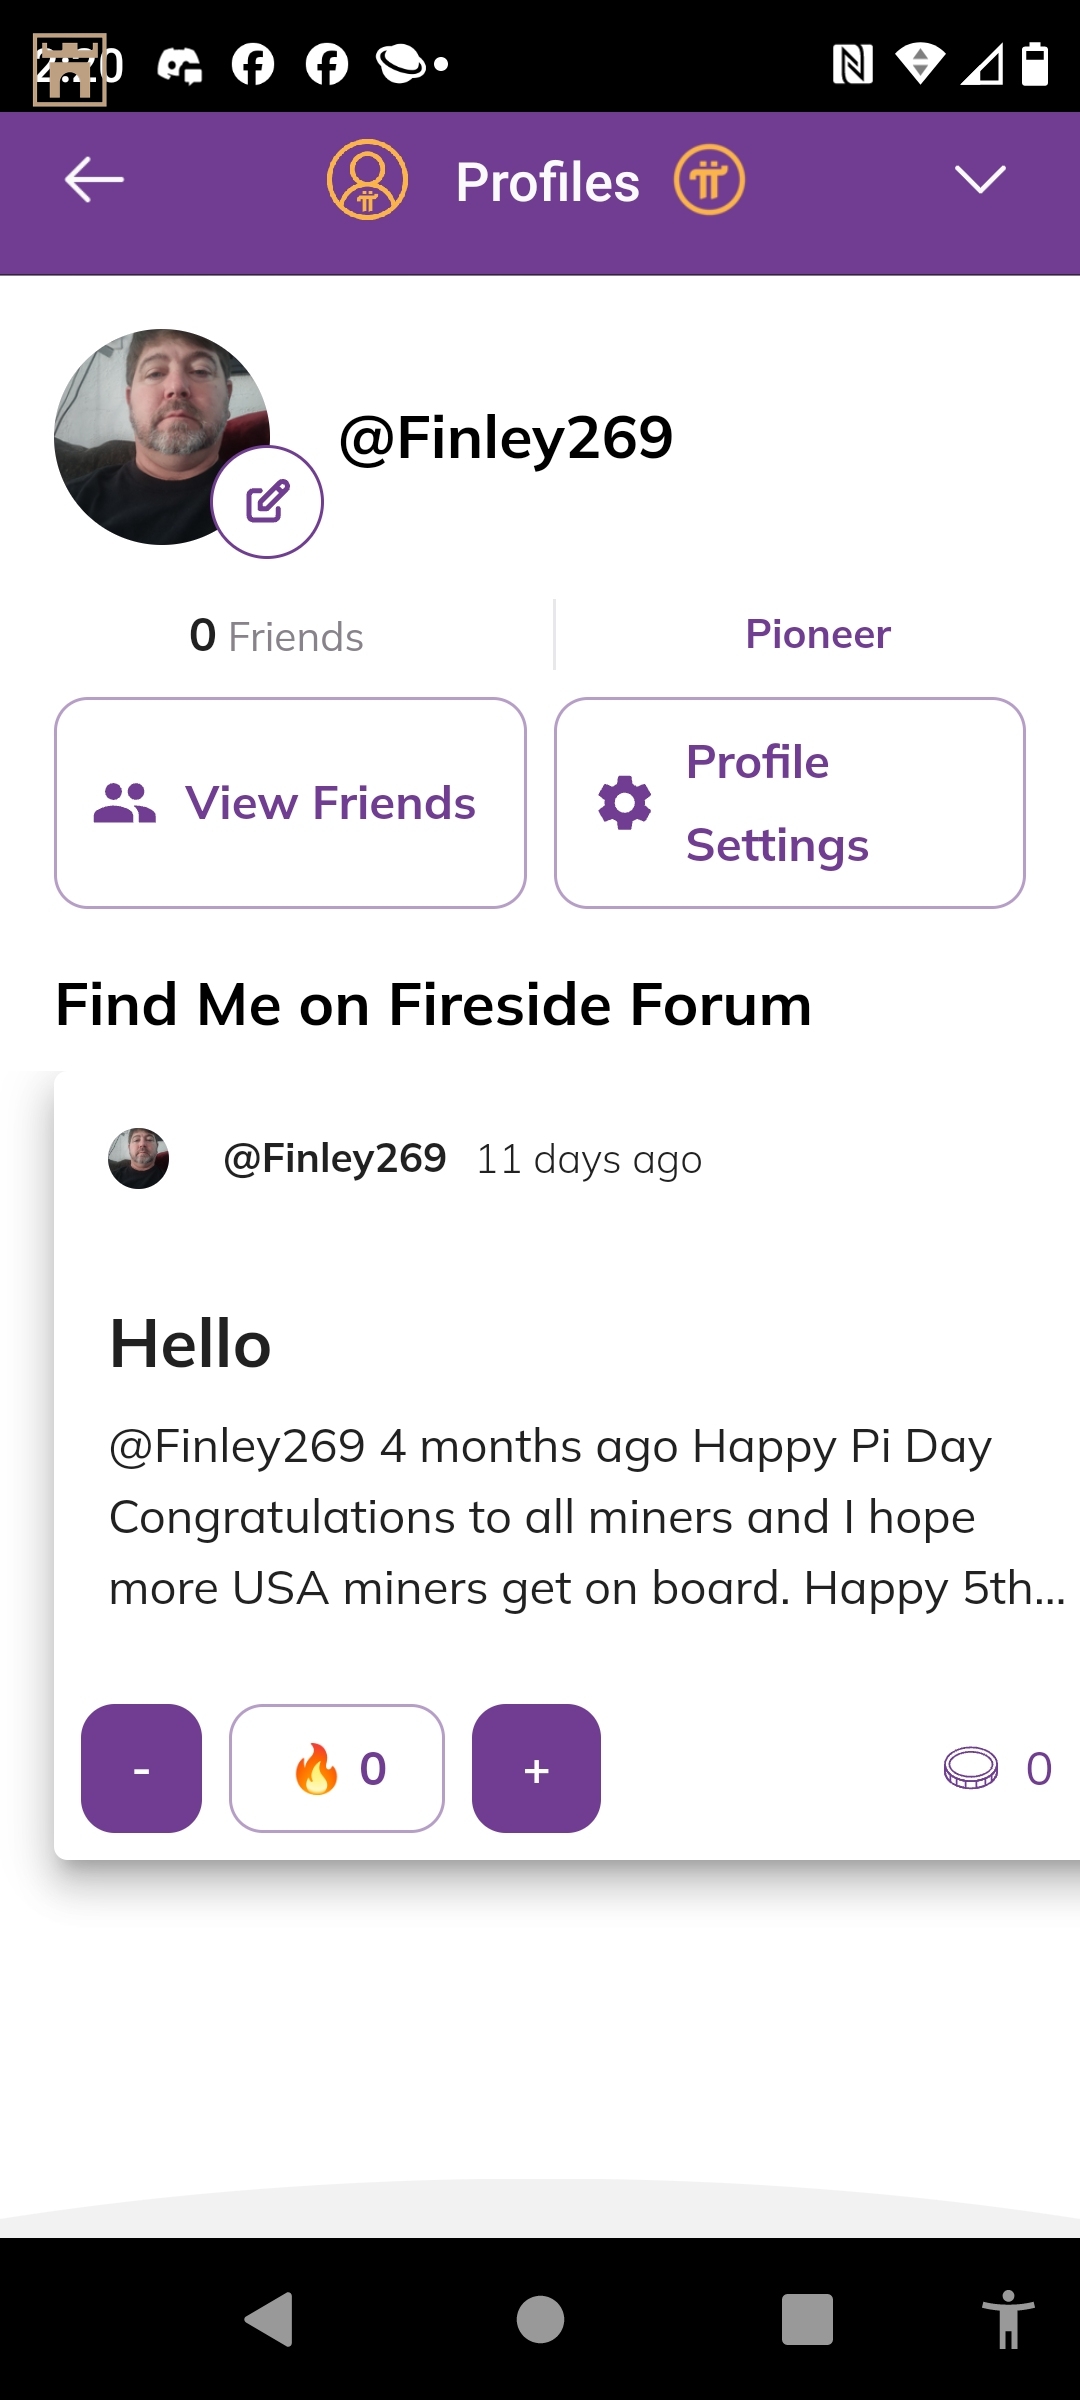Tap the Pi coin logo in header
The height and width of the screenshot is (2400, 1080).
point(709,180)
